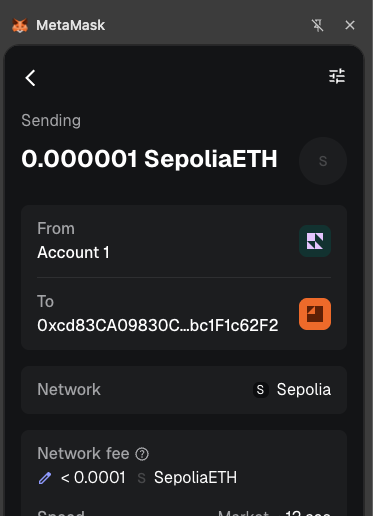
Task: Click the MetaMask title text
Action: [x=71, y=25]
